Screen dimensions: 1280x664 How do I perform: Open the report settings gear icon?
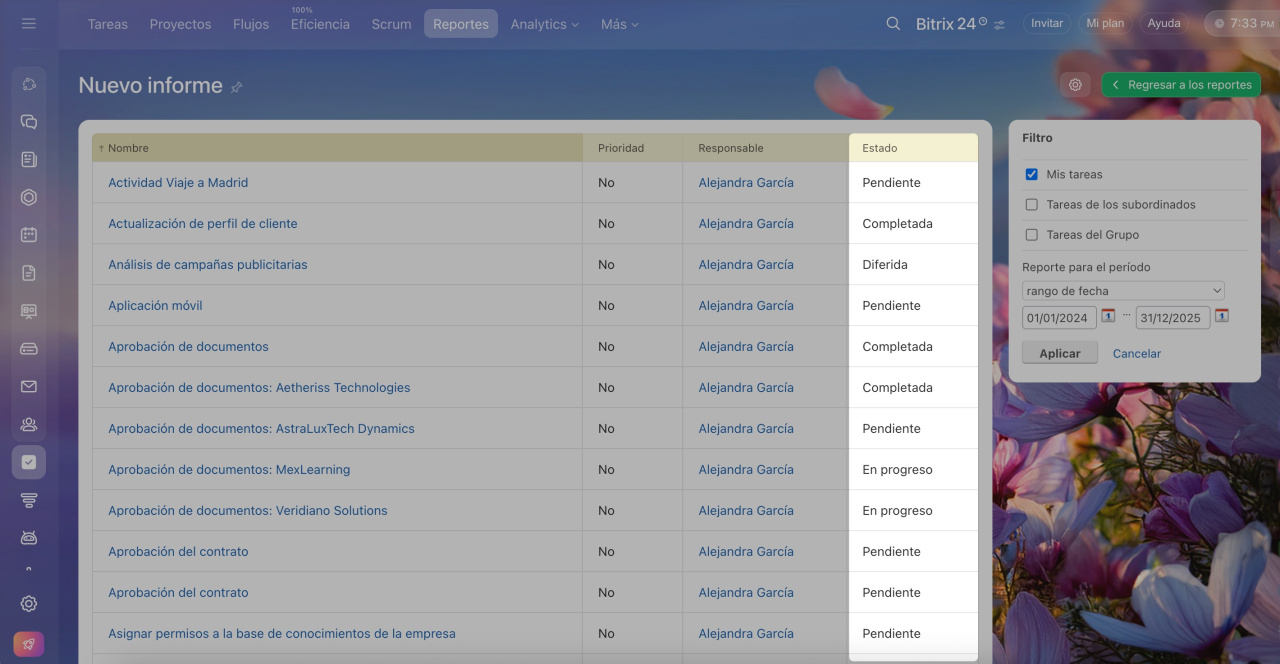[1075, 85]
